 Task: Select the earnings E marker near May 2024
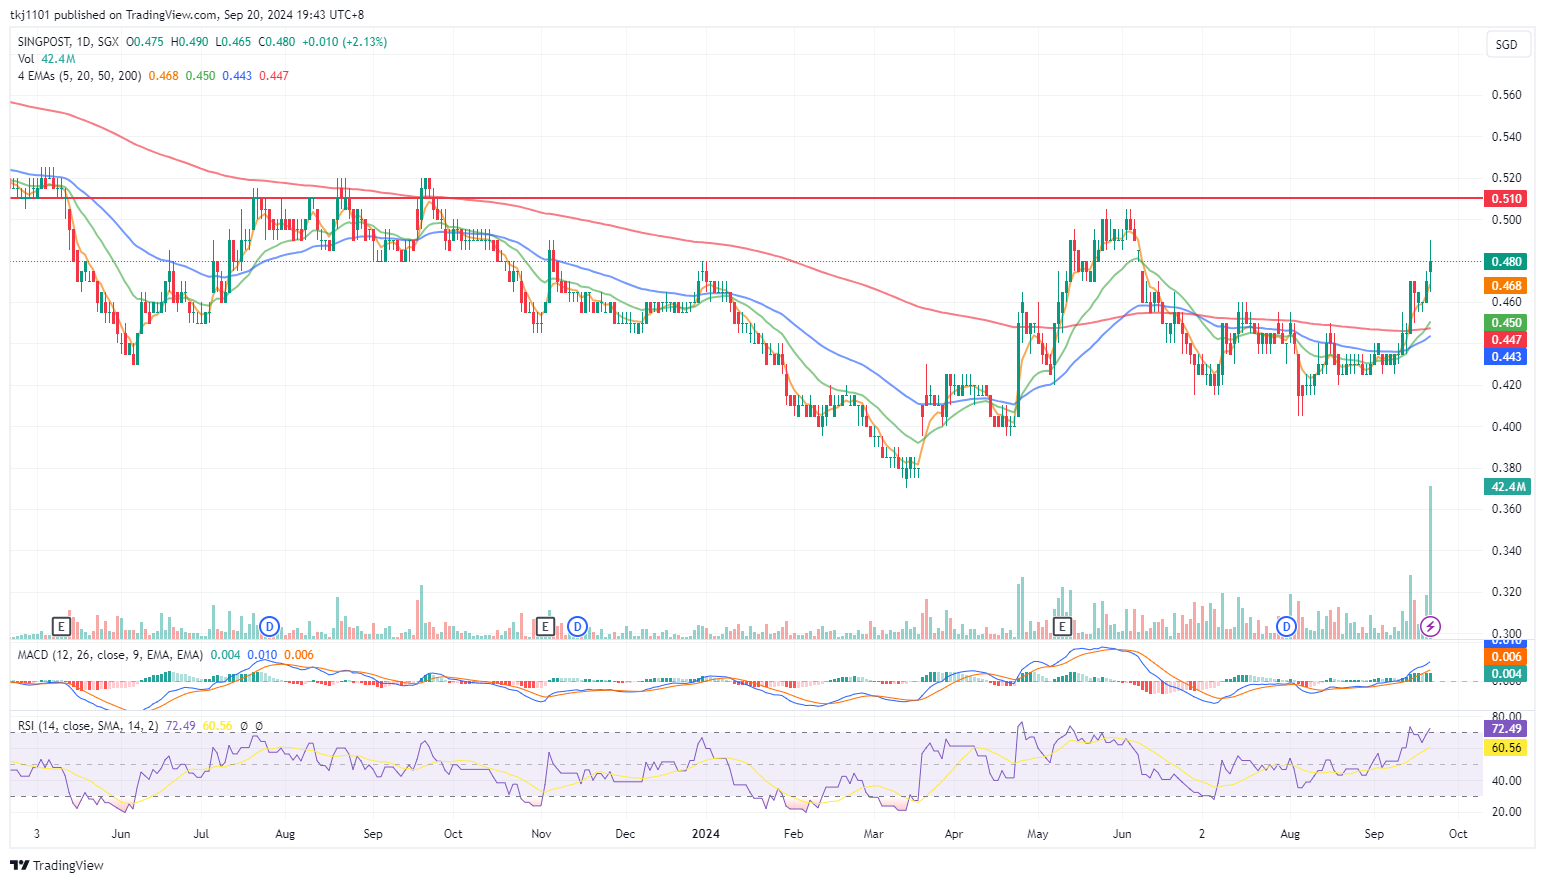(x=1062, y=627)
